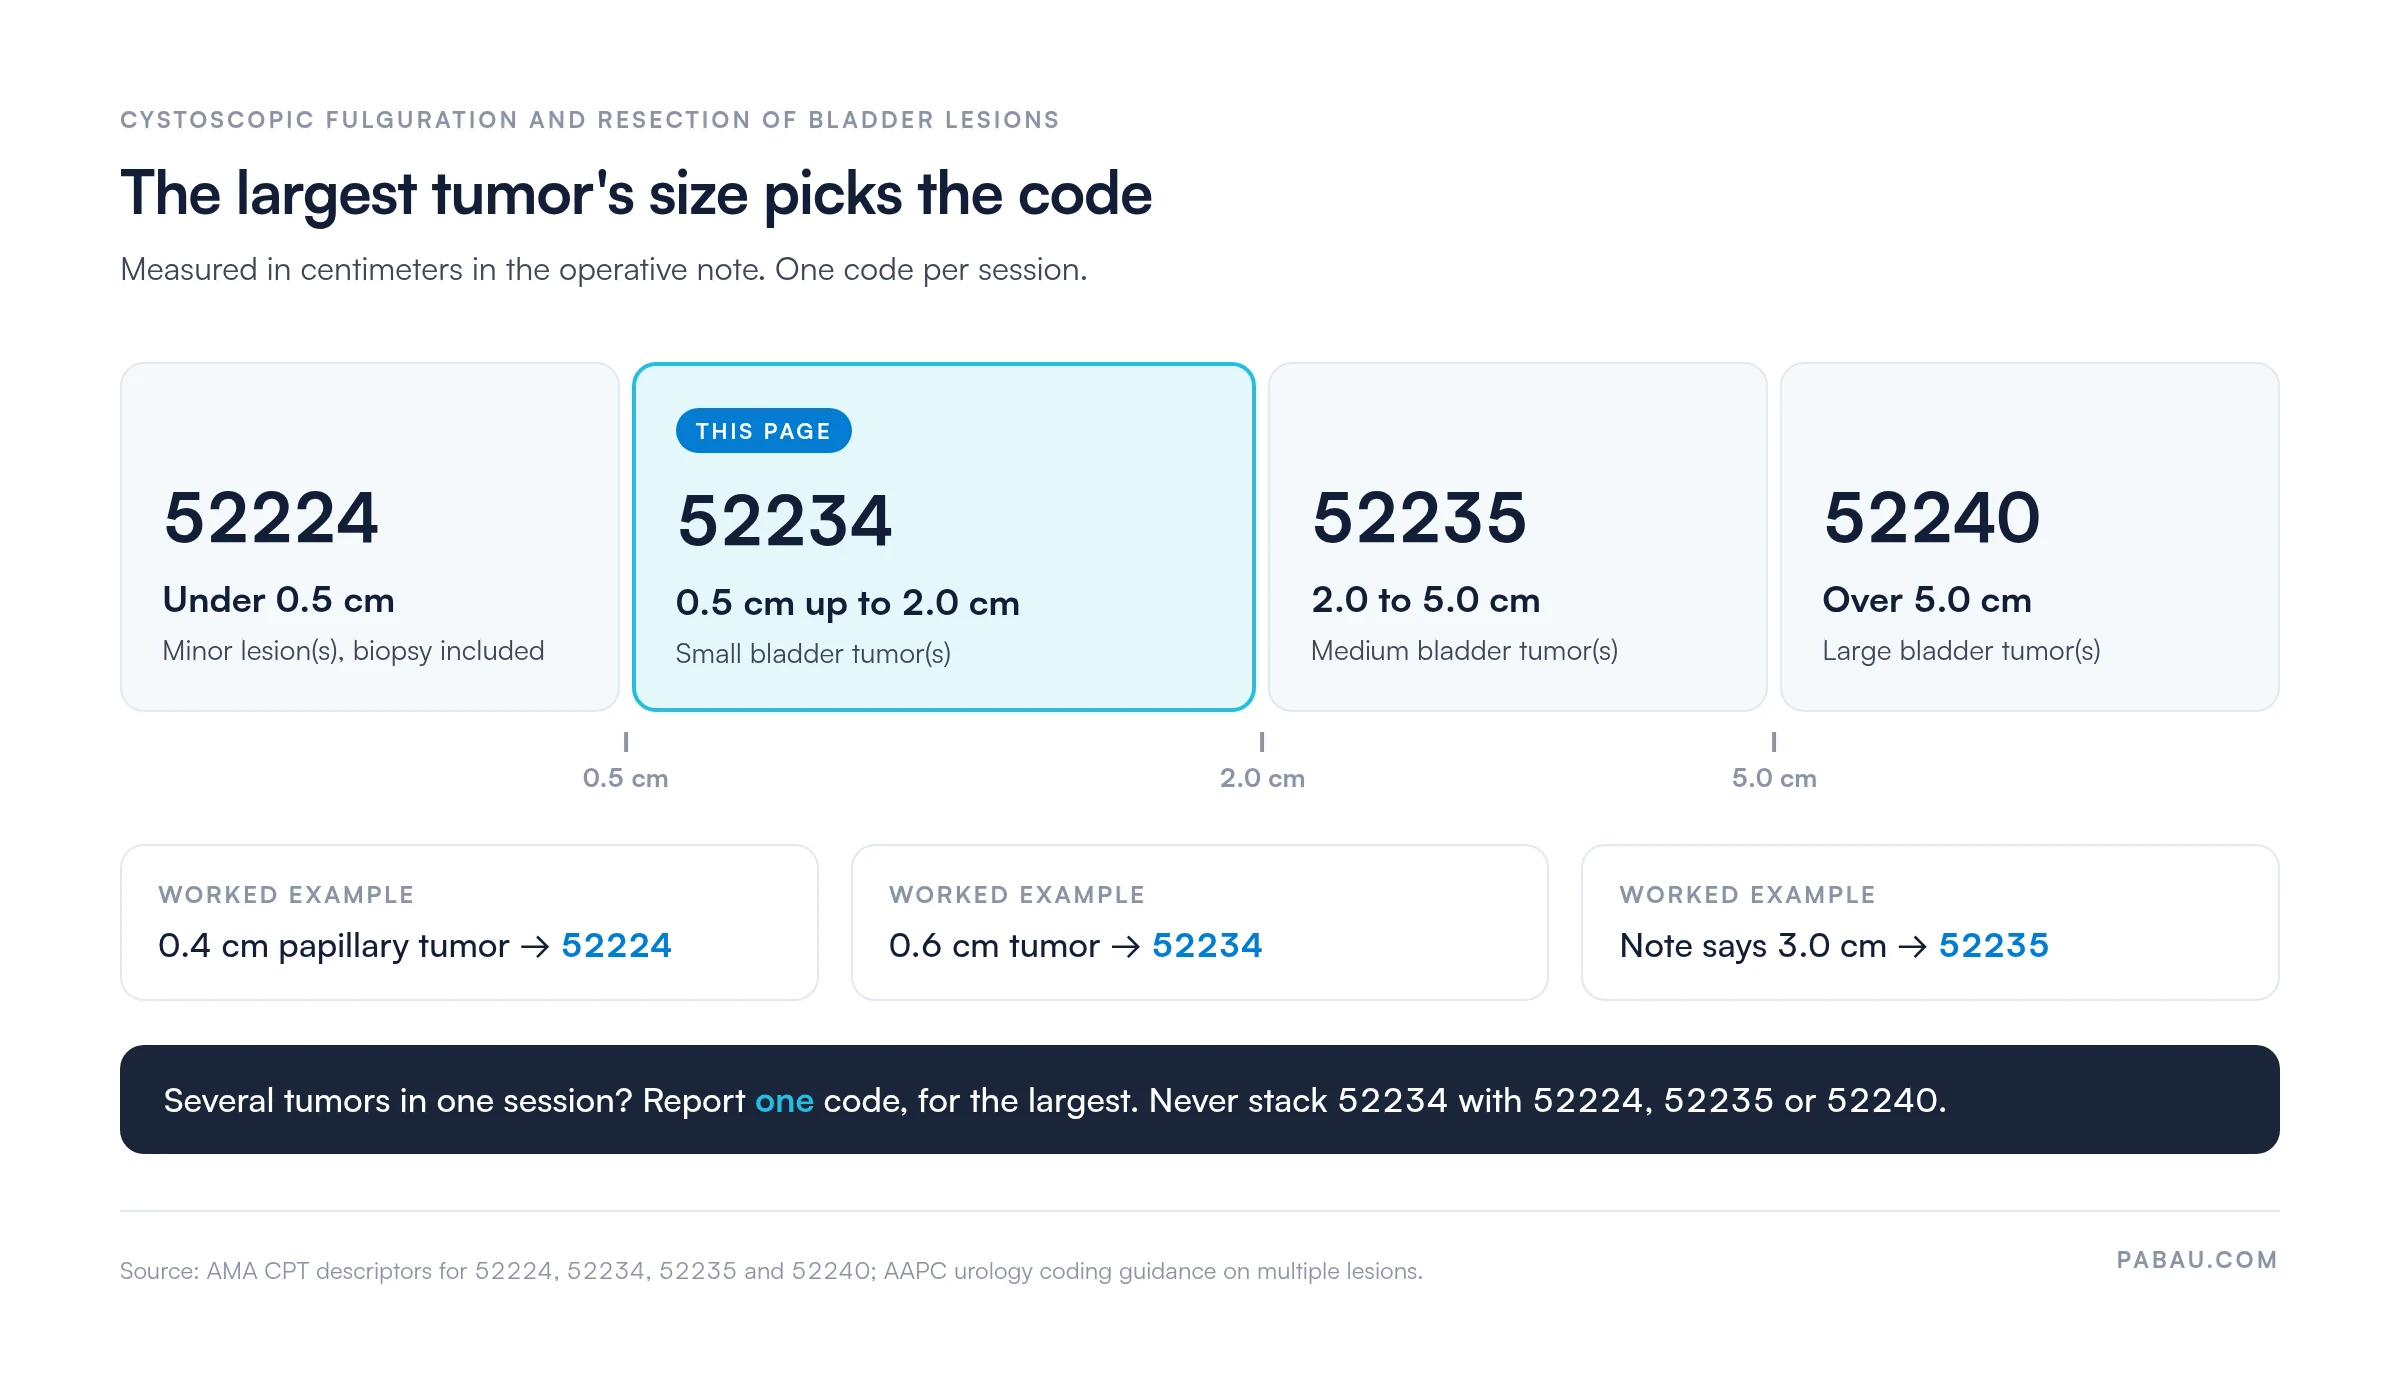This screenshot has width=2400, height=1386.
Task: Follow the 52224 link in first example
Action: pyautogui.click(x=616, y=945)
